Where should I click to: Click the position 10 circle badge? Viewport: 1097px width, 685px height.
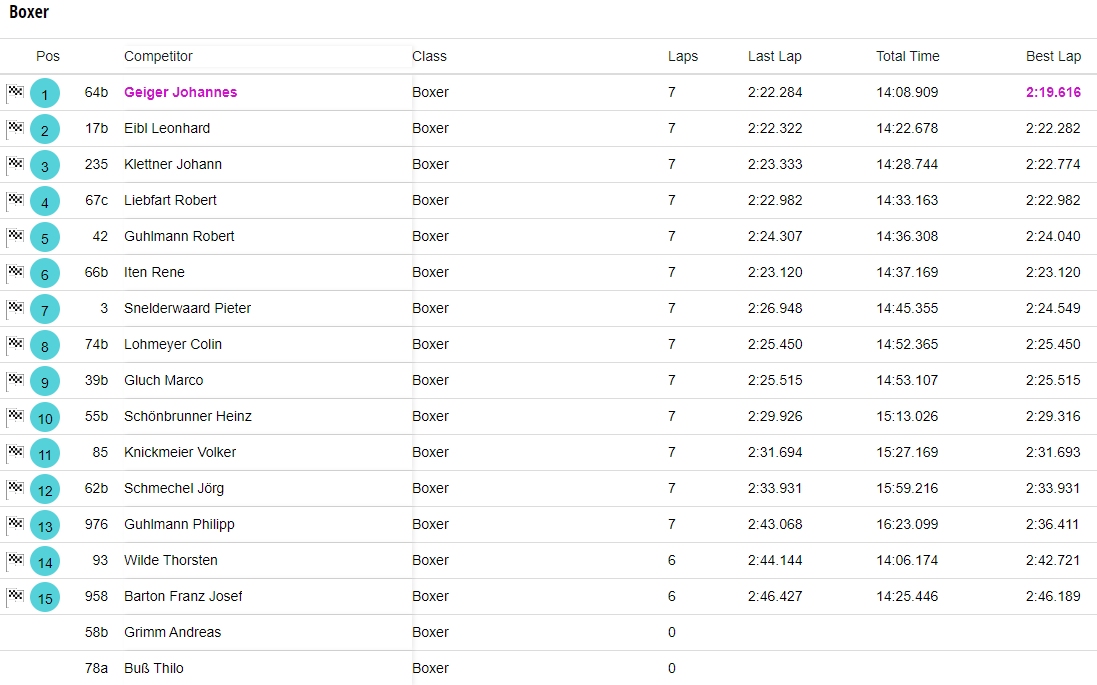45,418
